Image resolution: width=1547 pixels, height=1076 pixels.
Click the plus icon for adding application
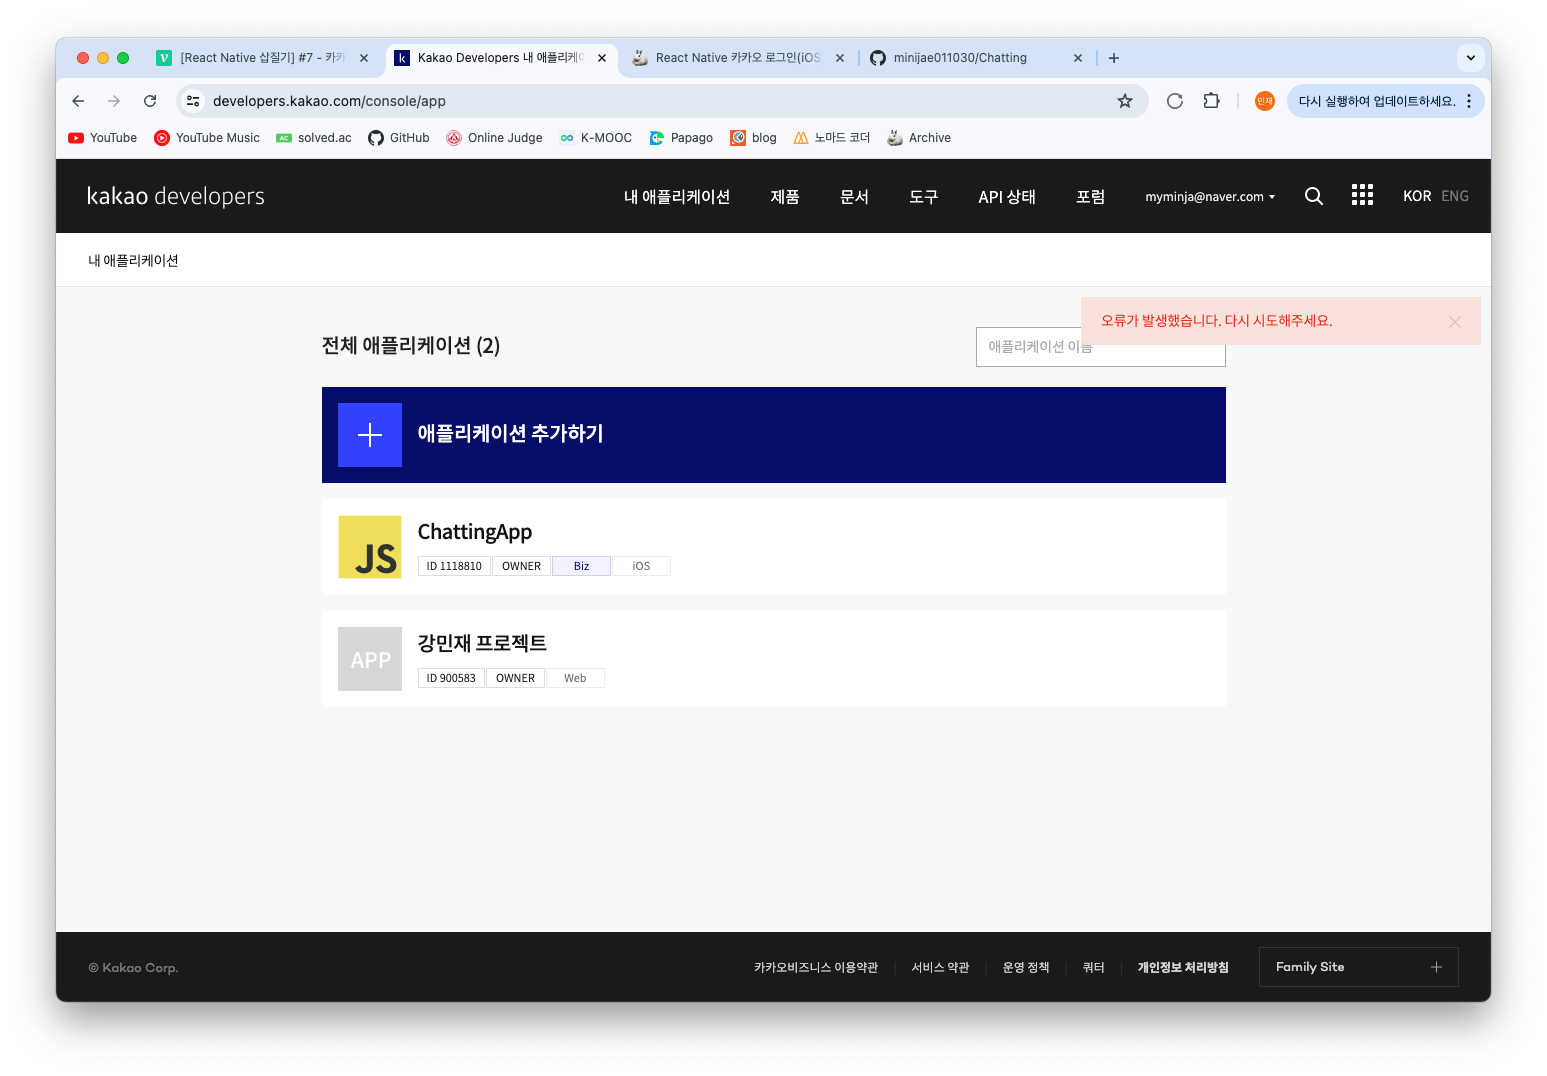(370, 435)
